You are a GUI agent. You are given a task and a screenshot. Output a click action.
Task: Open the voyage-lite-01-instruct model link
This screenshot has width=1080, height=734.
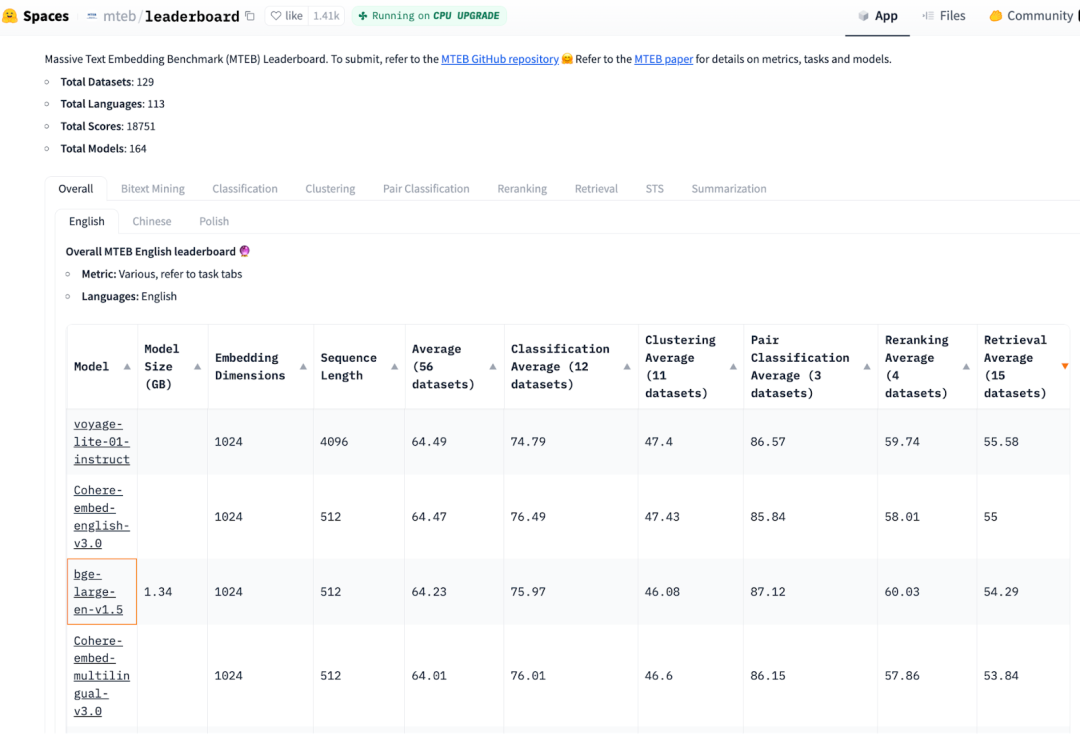pos(102,441)
